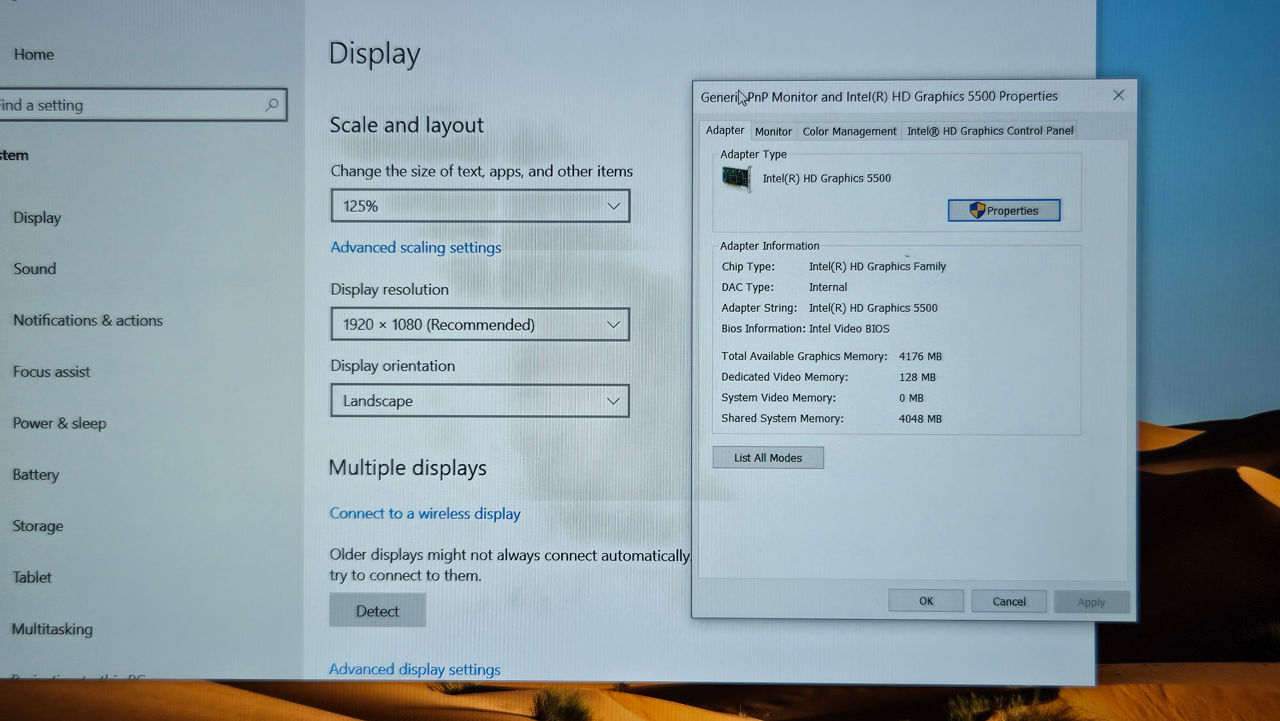1280x721 pixels.
Task: Open Advanced display settings link
Action: [415, 669]
